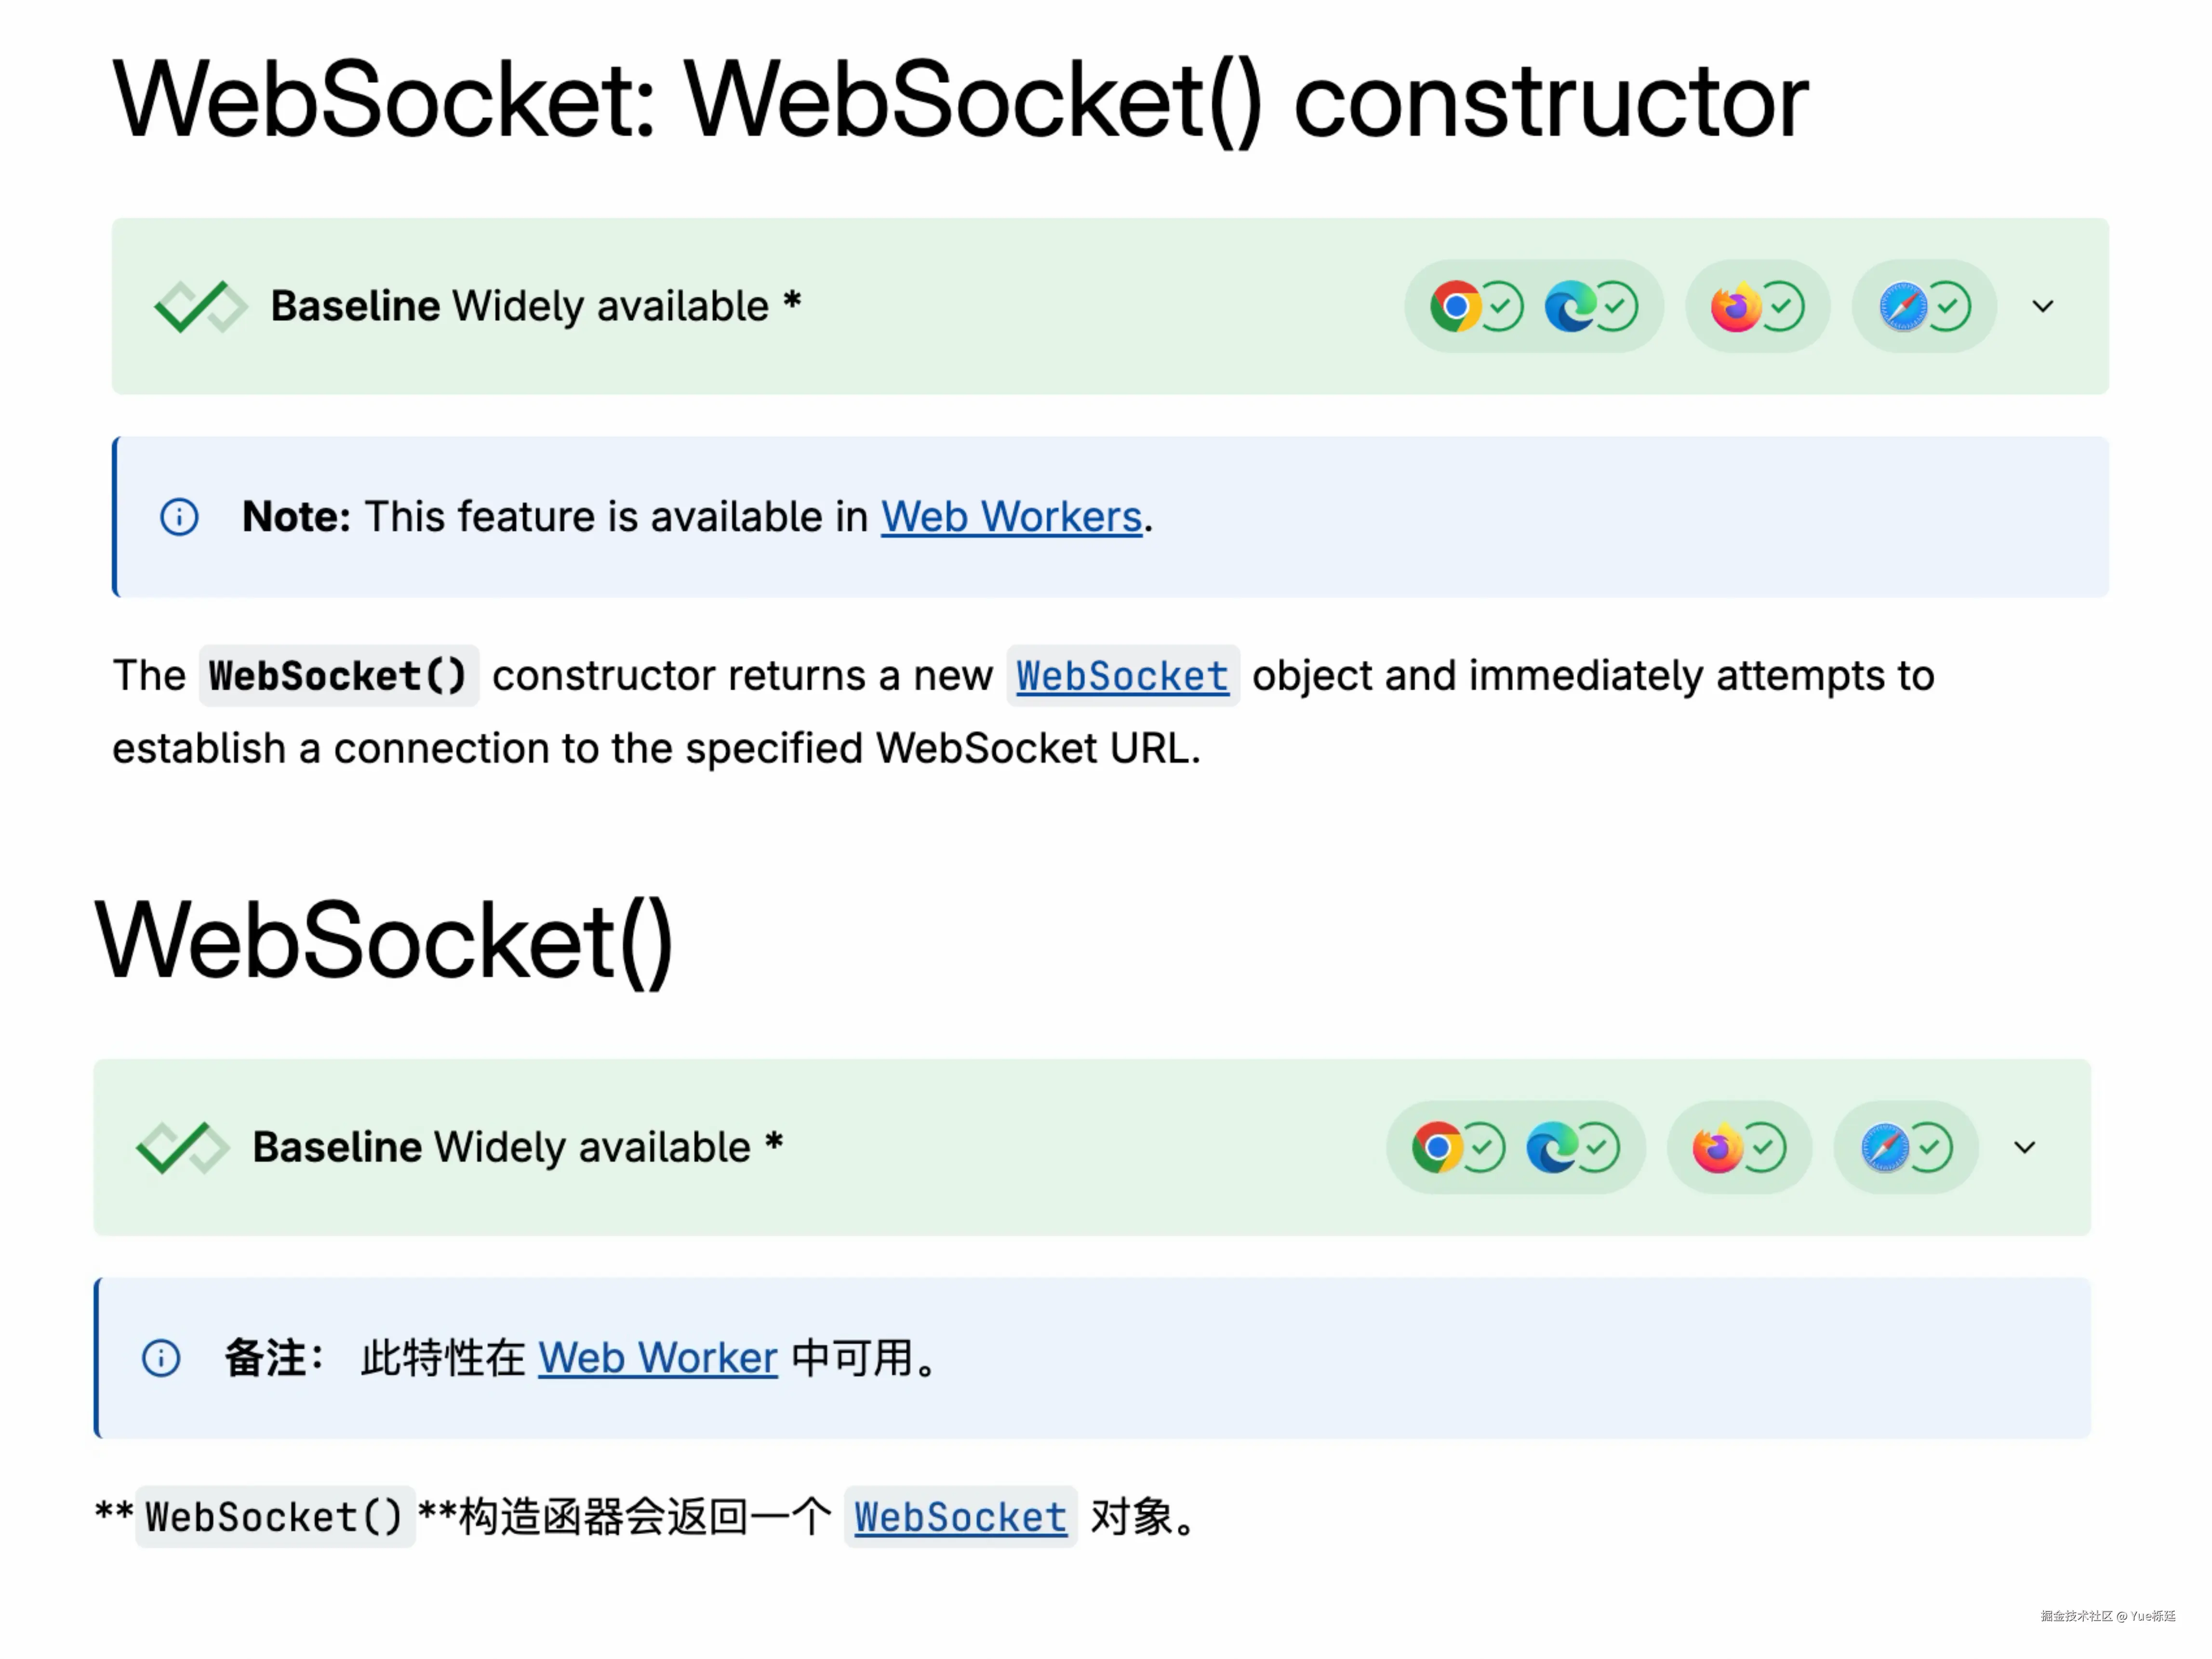Click Chrome icon in lower Baseline banner
Viewport: 2212px width, 1659px height.
pyautogui.click(x=1437, y=1147)
